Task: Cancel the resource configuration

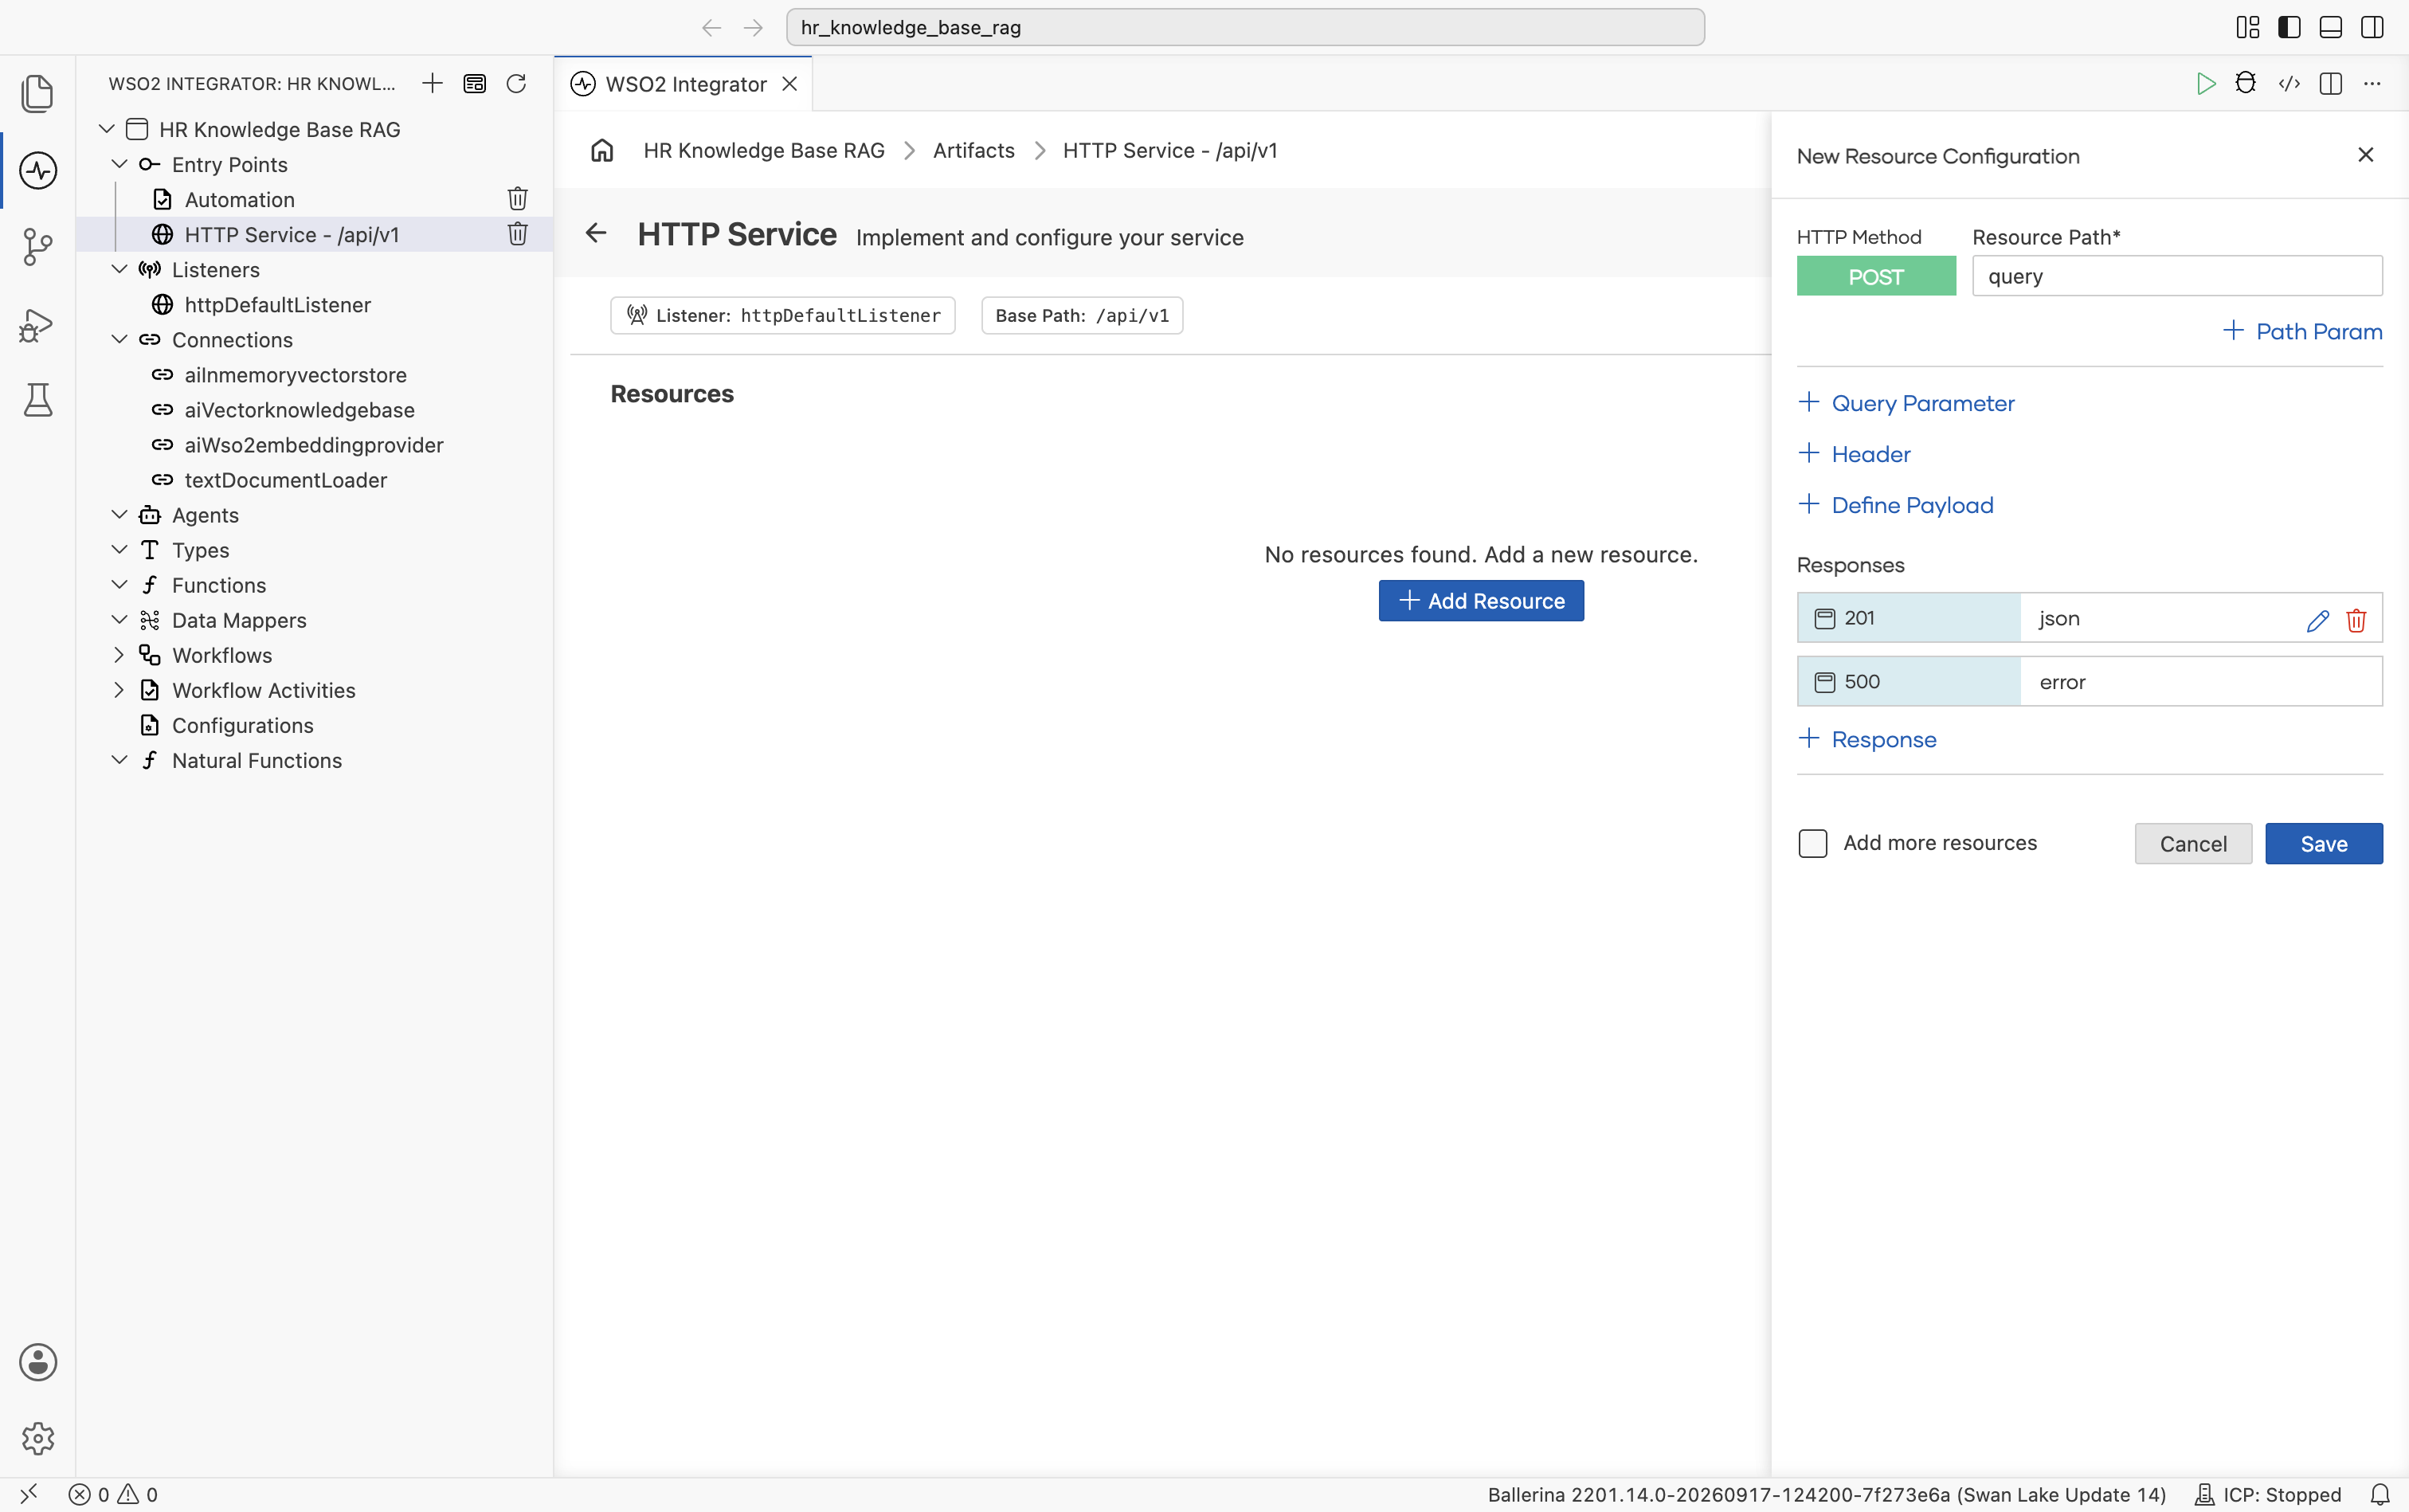Action: (2193, 844)
